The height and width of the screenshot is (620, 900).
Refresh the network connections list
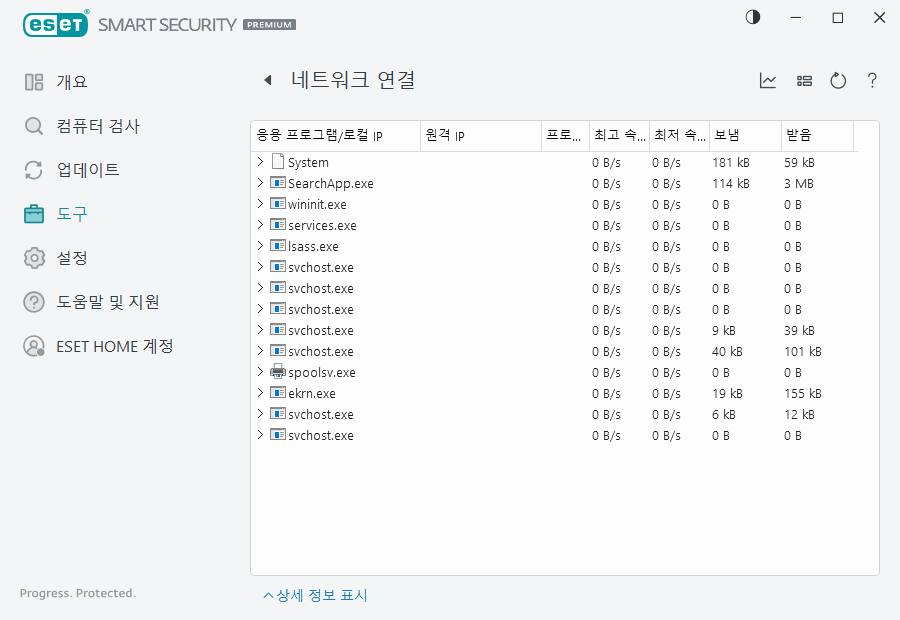(838, 81)
